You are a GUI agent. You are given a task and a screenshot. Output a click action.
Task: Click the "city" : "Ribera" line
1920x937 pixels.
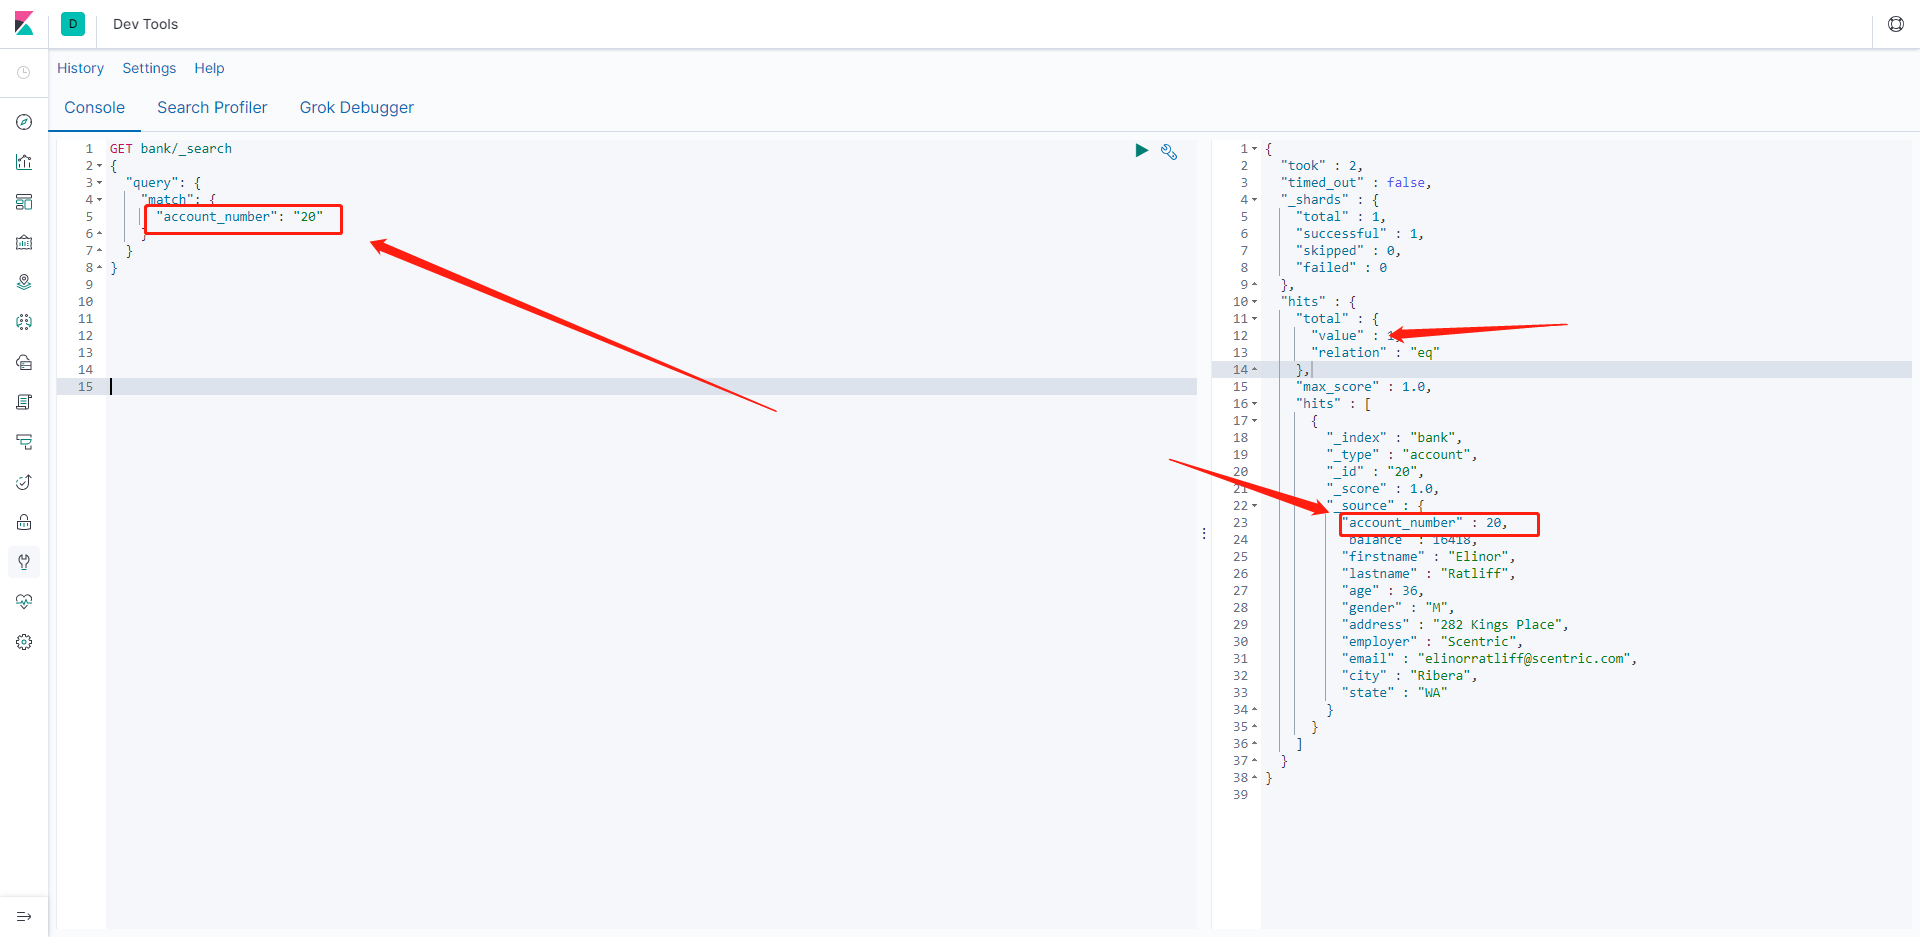click(x=1410, y=676)
